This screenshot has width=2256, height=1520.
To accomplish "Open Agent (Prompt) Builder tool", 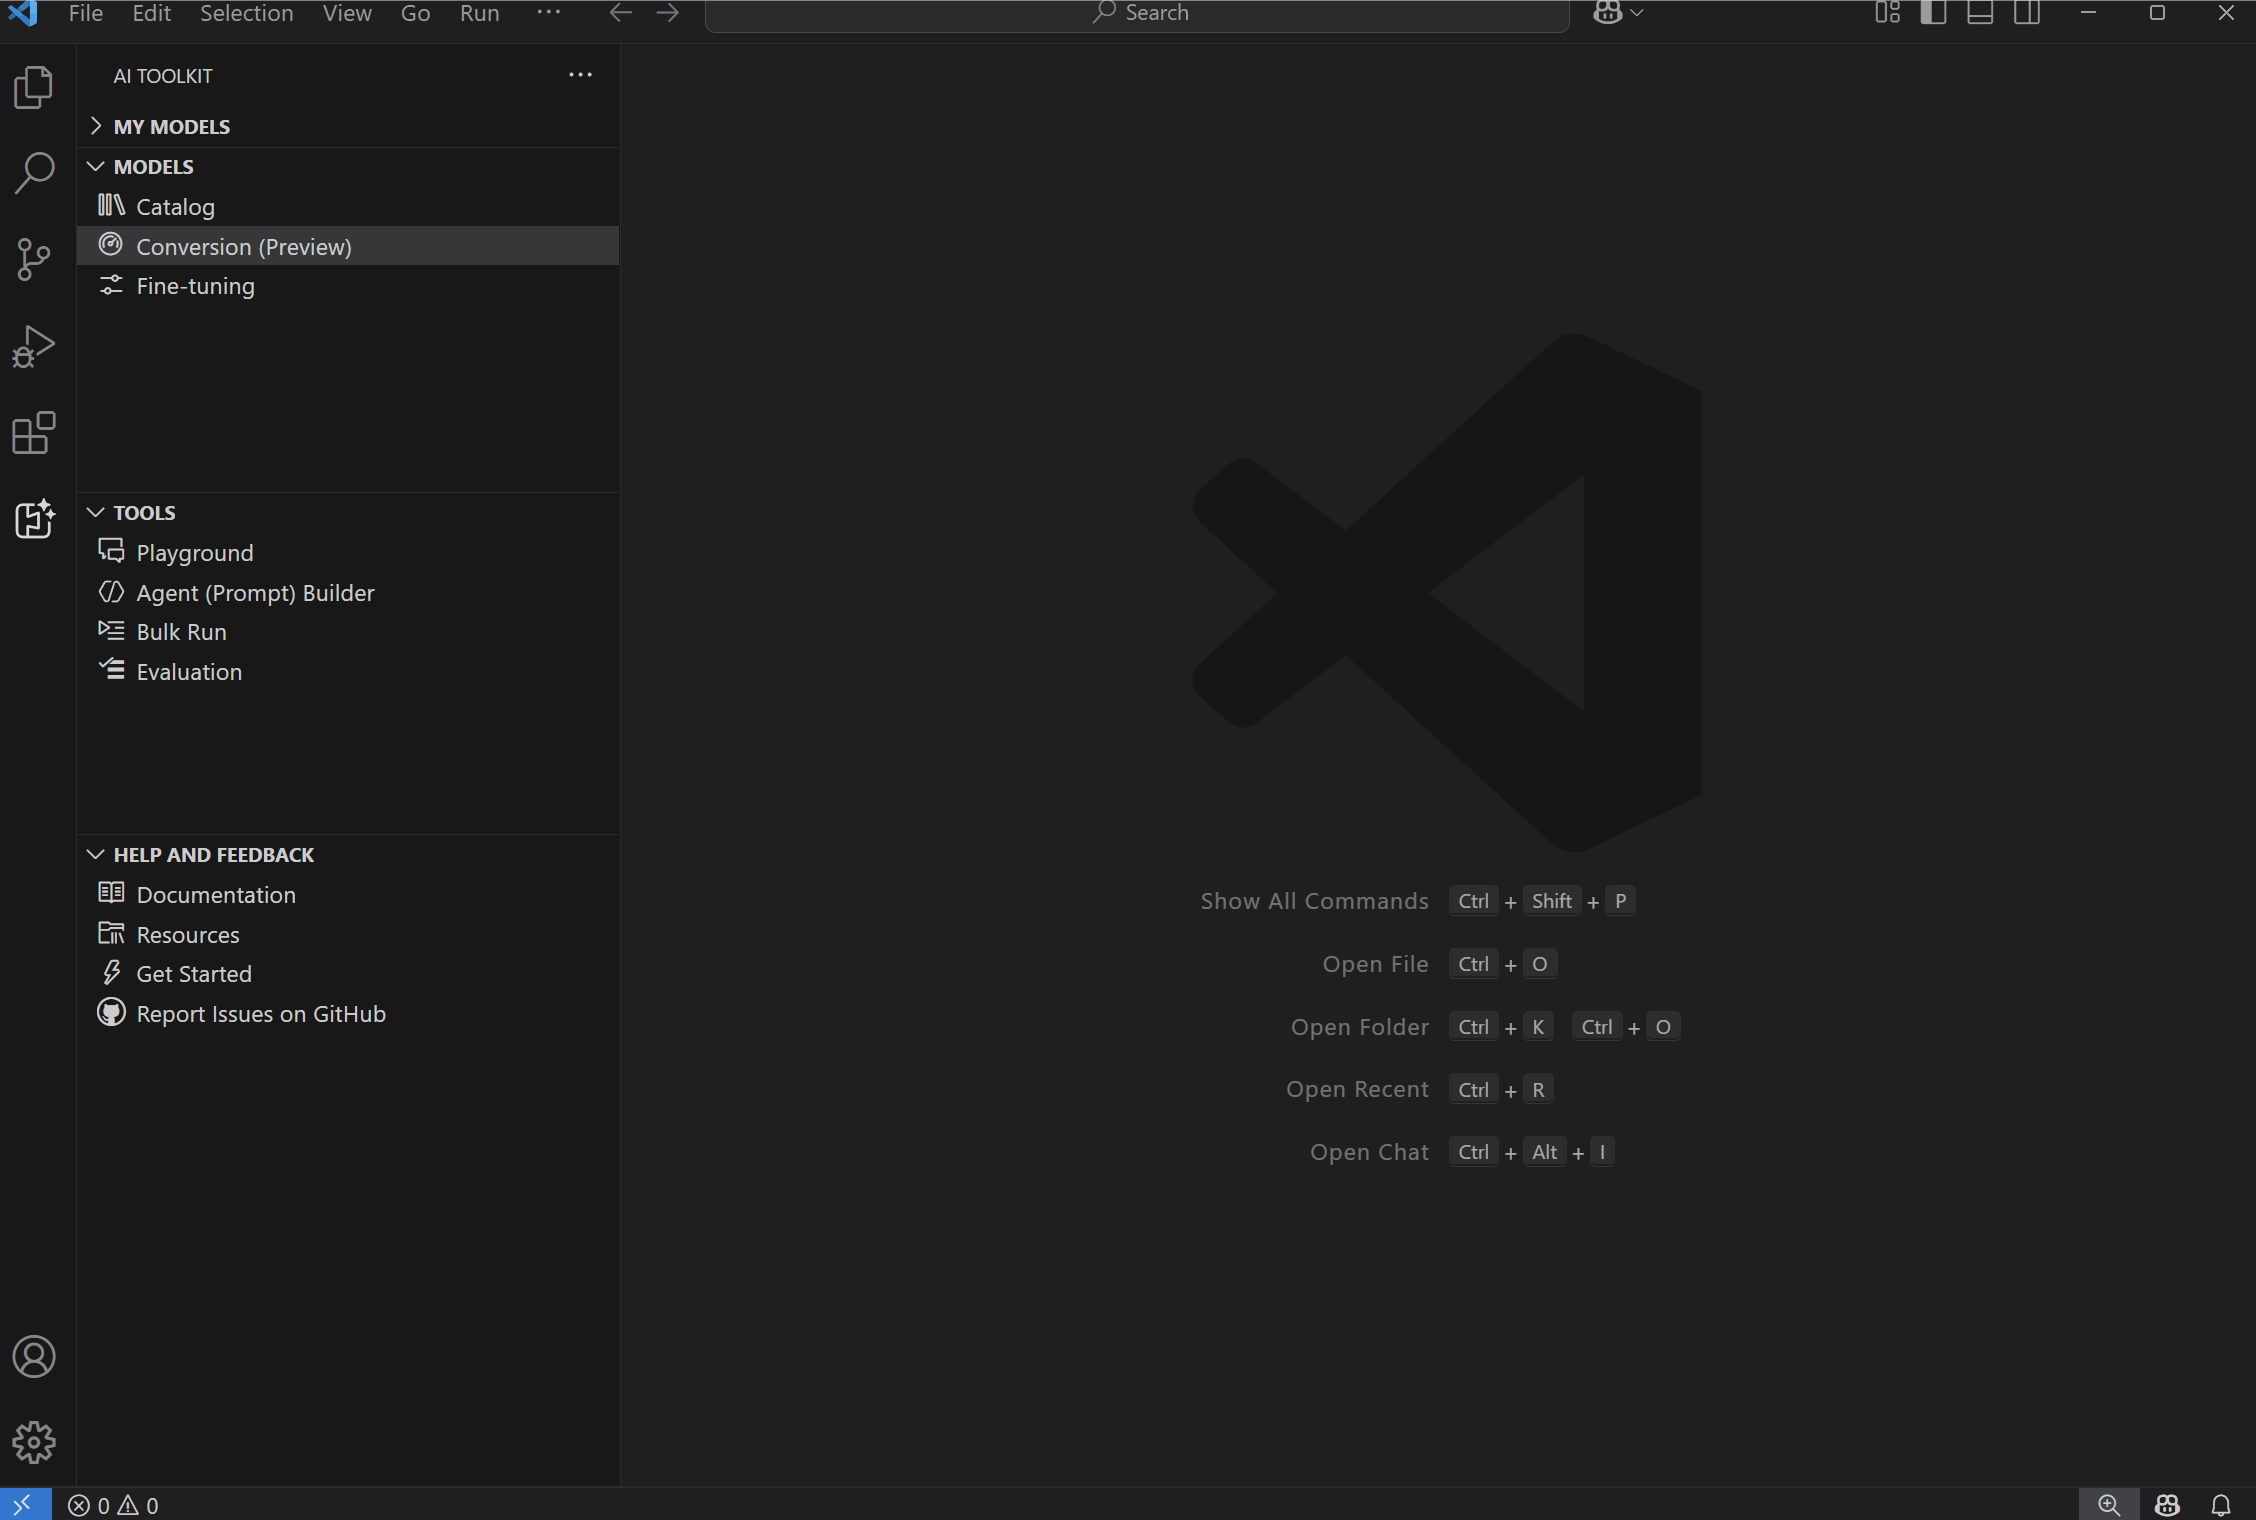I will tap(255, 593).
